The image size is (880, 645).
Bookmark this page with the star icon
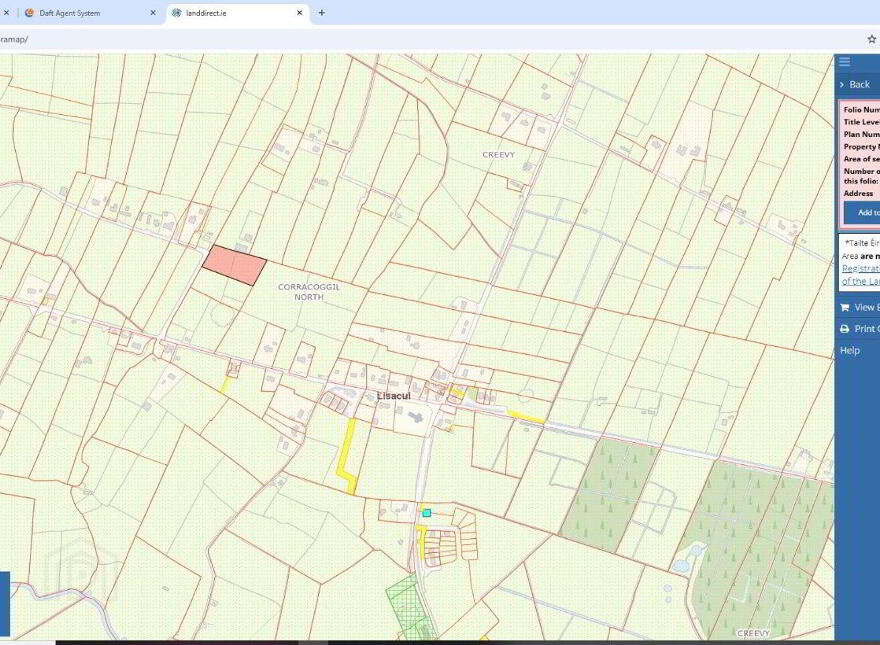click(872, 39)
